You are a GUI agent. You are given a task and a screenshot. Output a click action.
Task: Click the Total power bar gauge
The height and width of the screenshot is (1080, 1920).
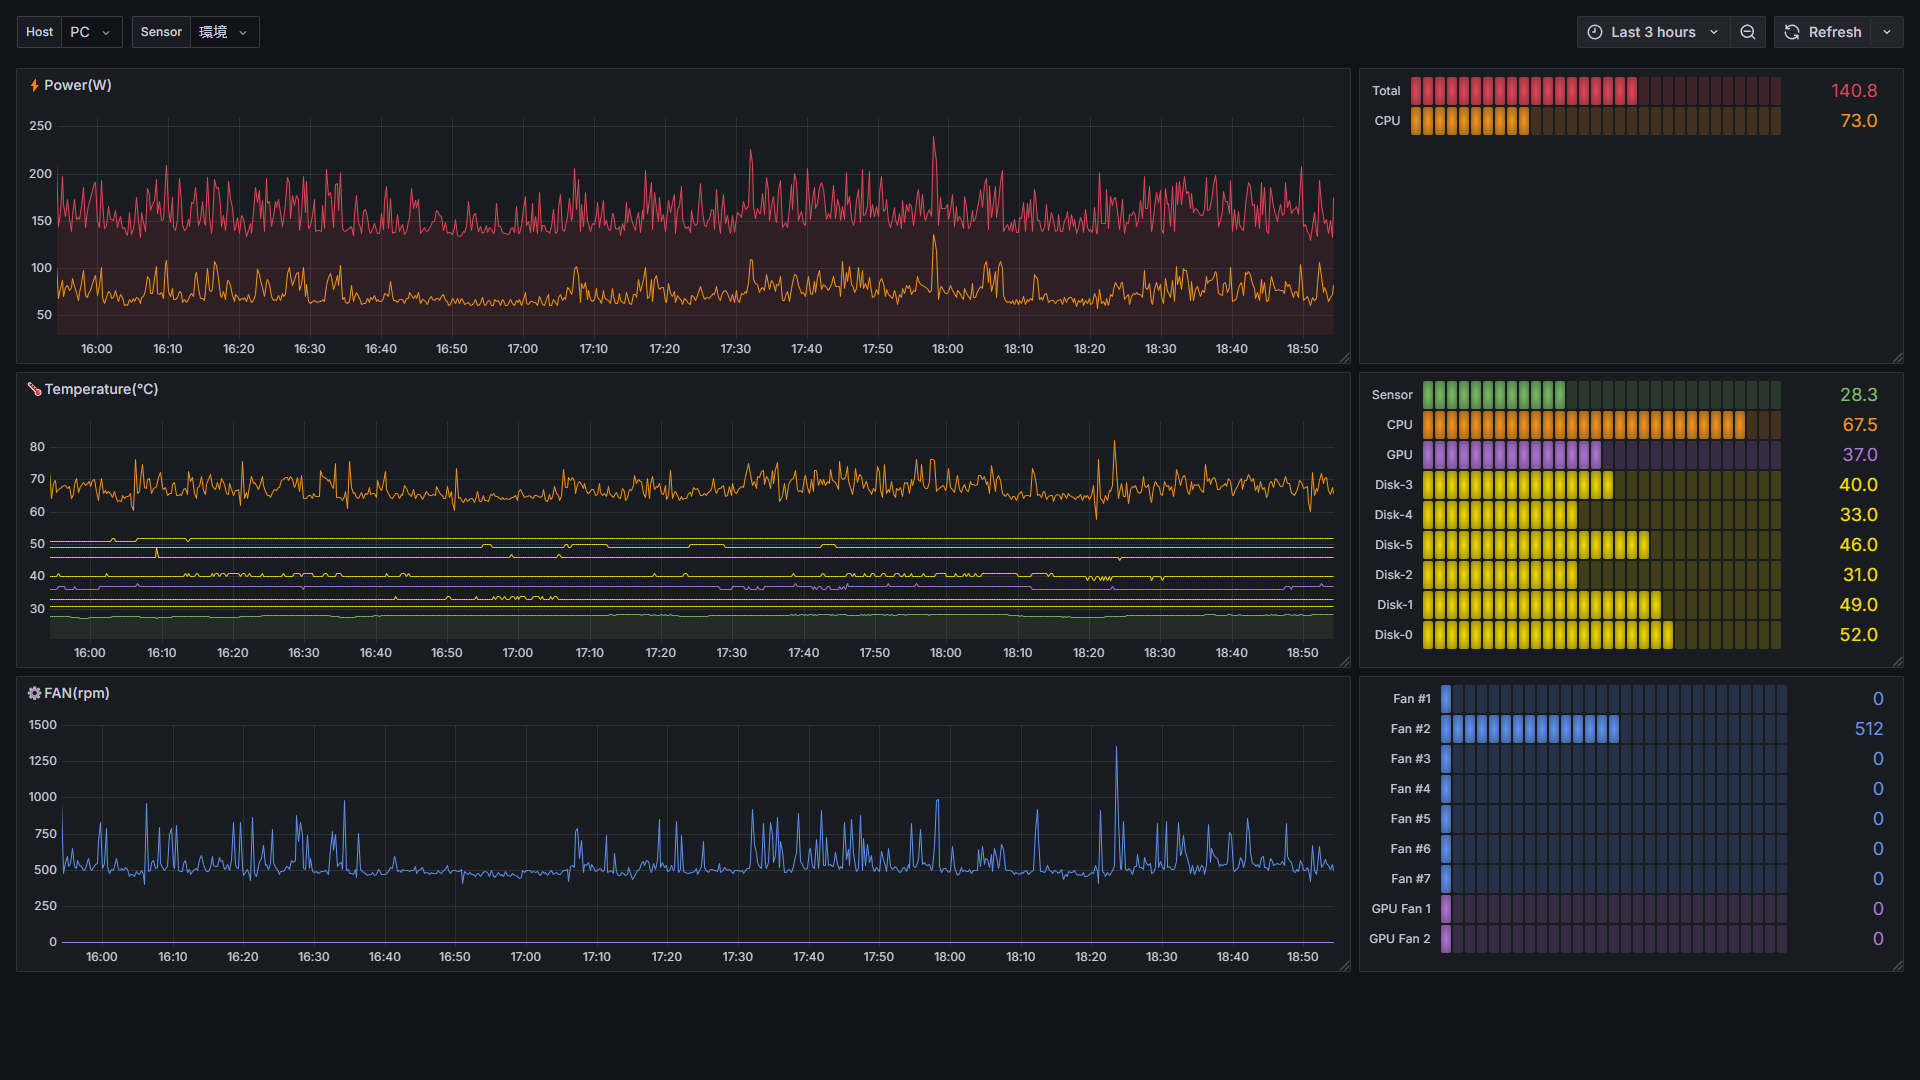1595,91
